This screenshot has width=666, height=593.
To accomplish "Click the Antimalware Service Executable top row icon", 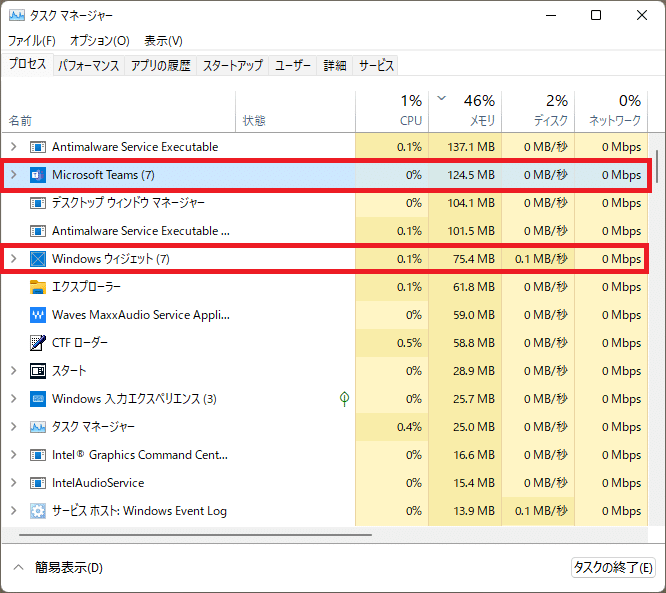I will (38, 147).
